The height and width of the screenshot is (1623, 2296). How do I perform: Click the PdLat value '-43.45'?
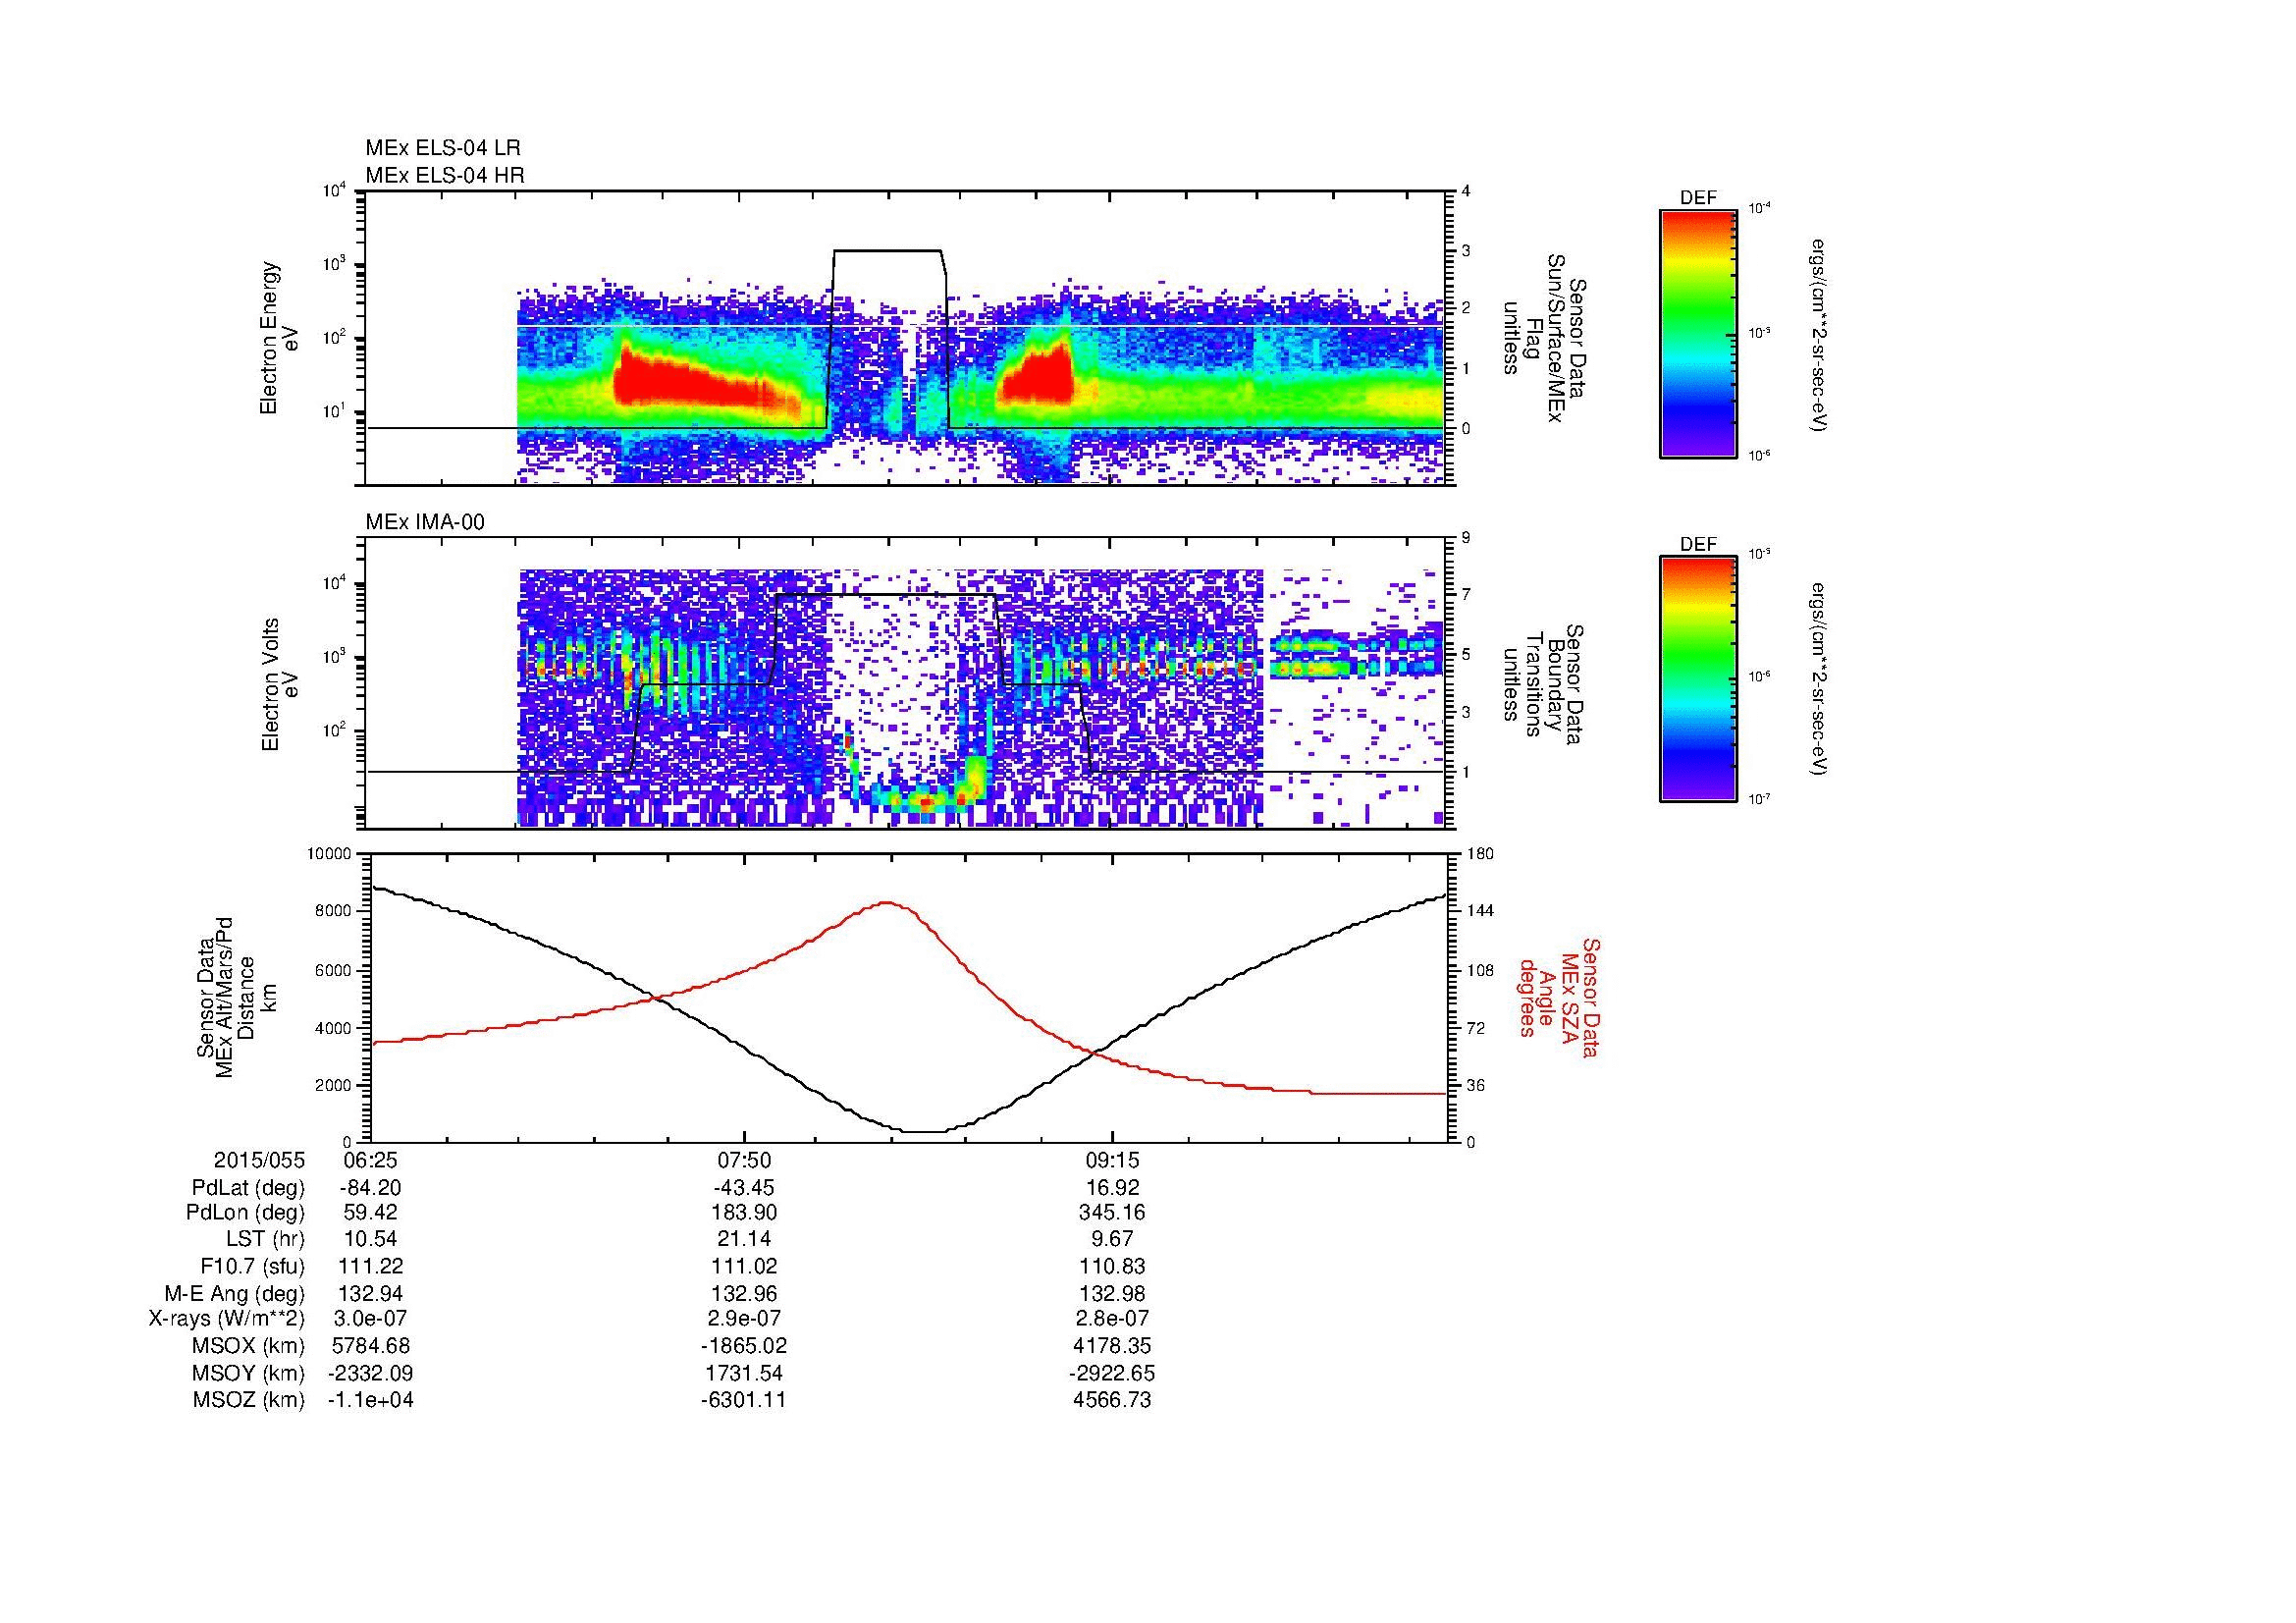[x=744, y=1188]
